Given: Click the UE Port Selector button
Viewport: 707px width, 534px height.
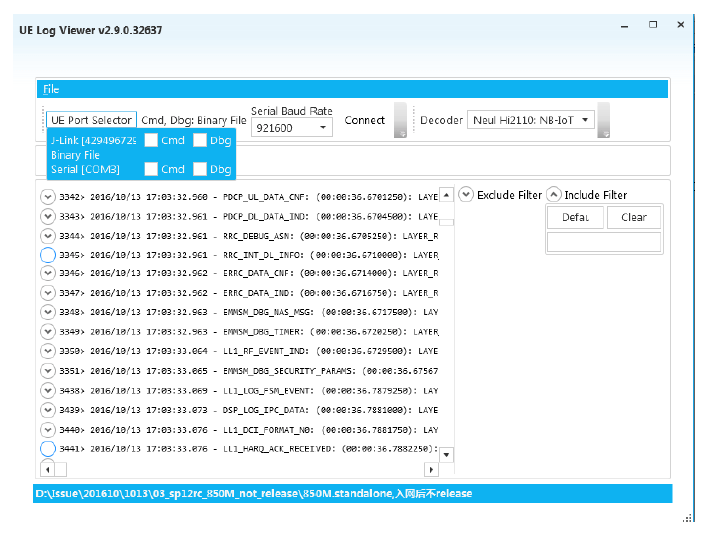Looking at the screenshot, I should pyautogui.click(x=91, y=120).
